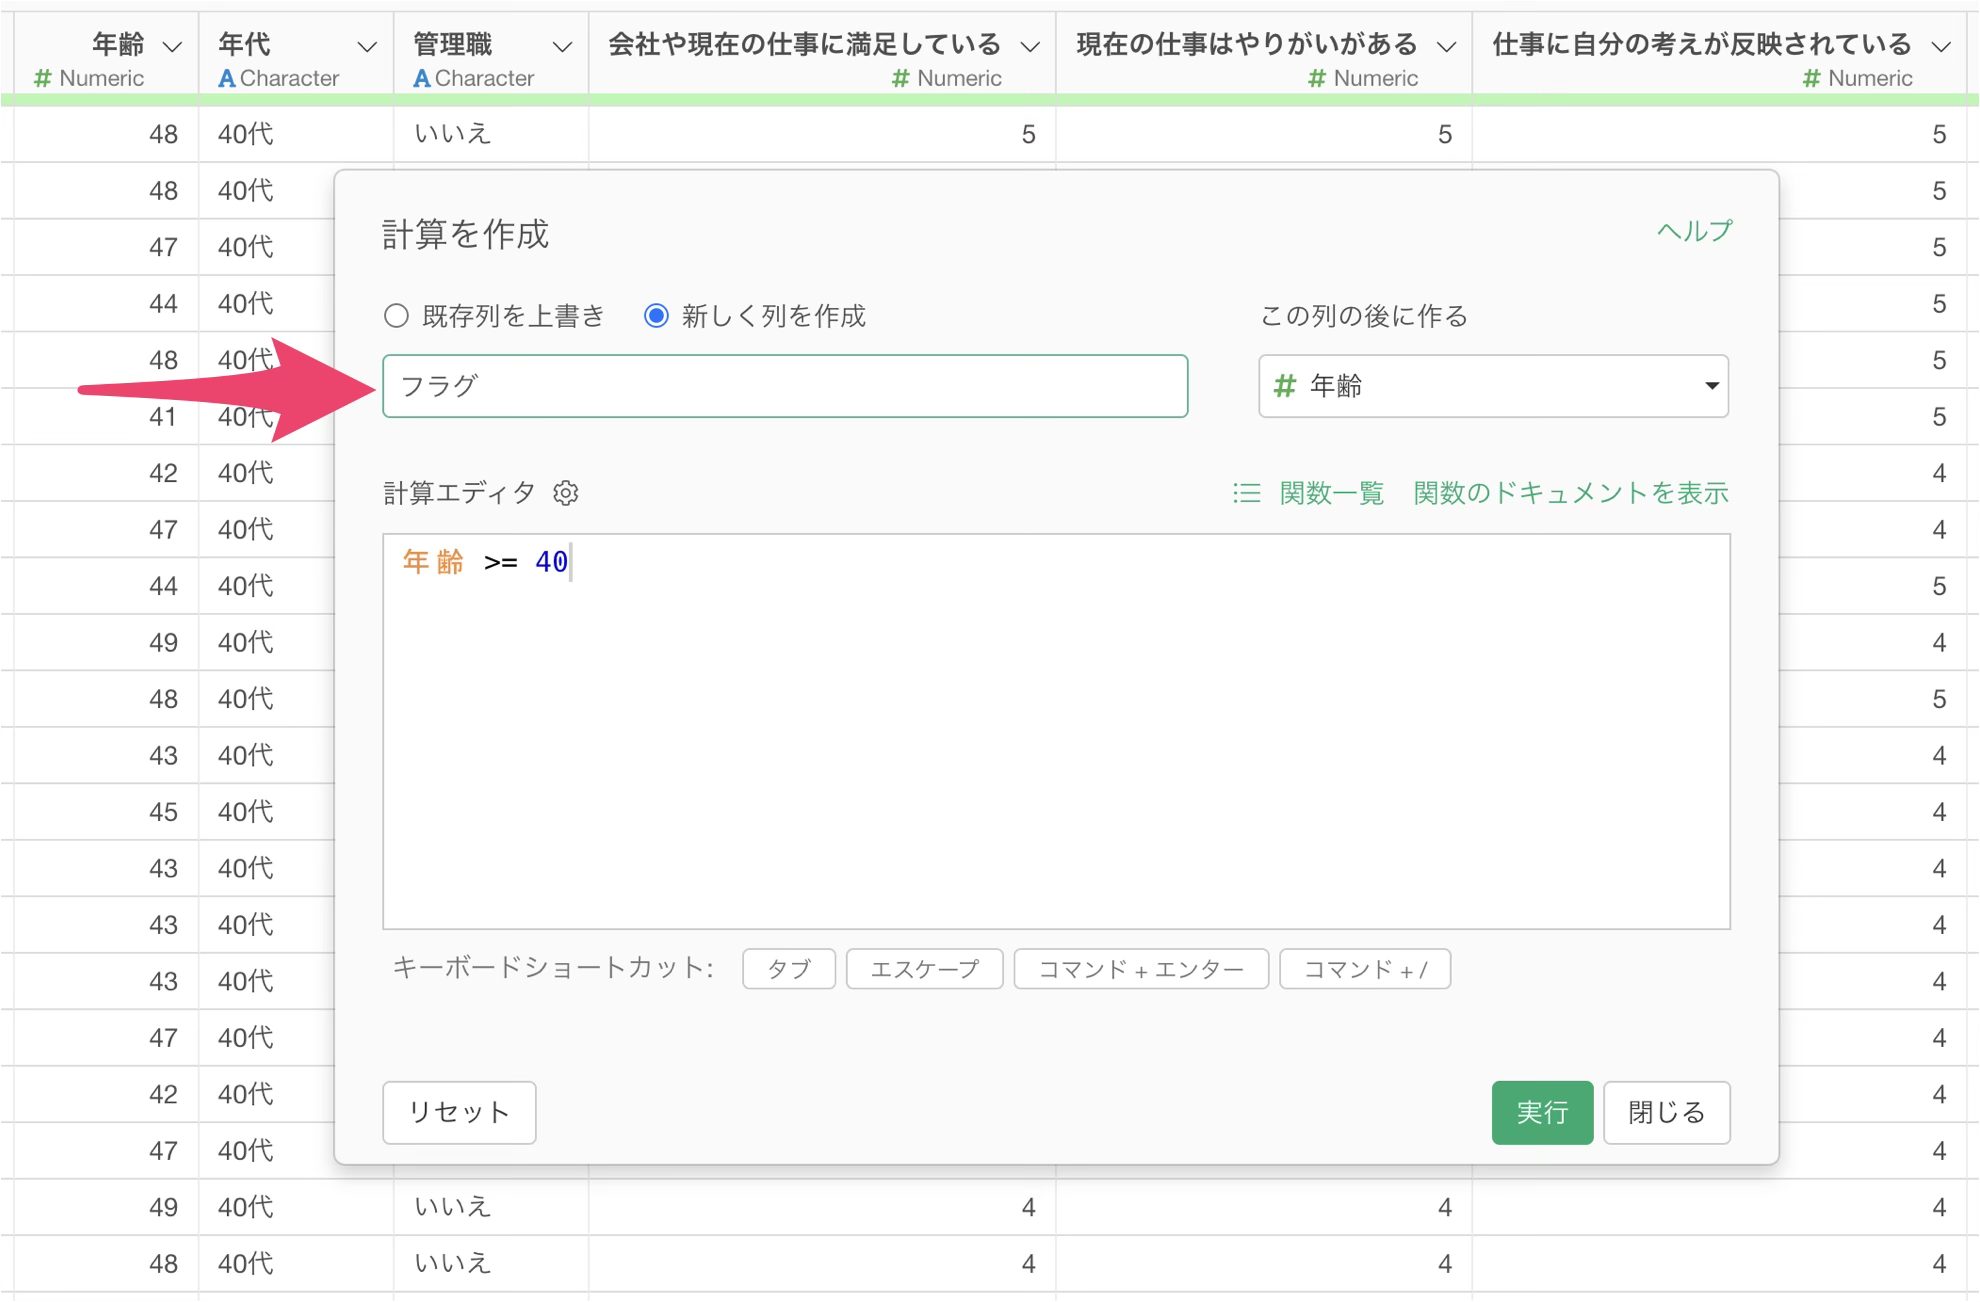1980x1302 pixels.
Task: Click Numeric hash icon under 会社や現在の仕事に満足している
Action: (x=900, y=78)
